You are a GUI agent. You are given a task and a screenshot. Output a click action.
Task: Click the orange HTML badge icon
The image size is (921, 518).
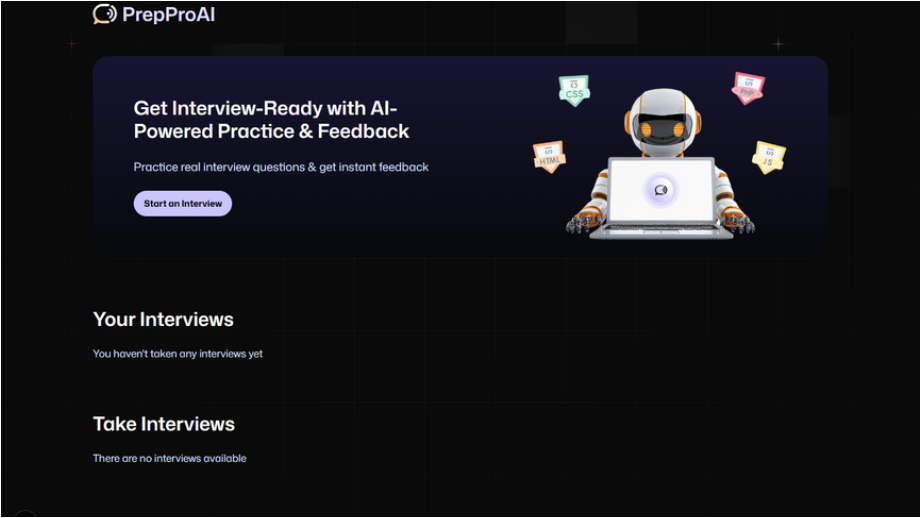[549, 156]
